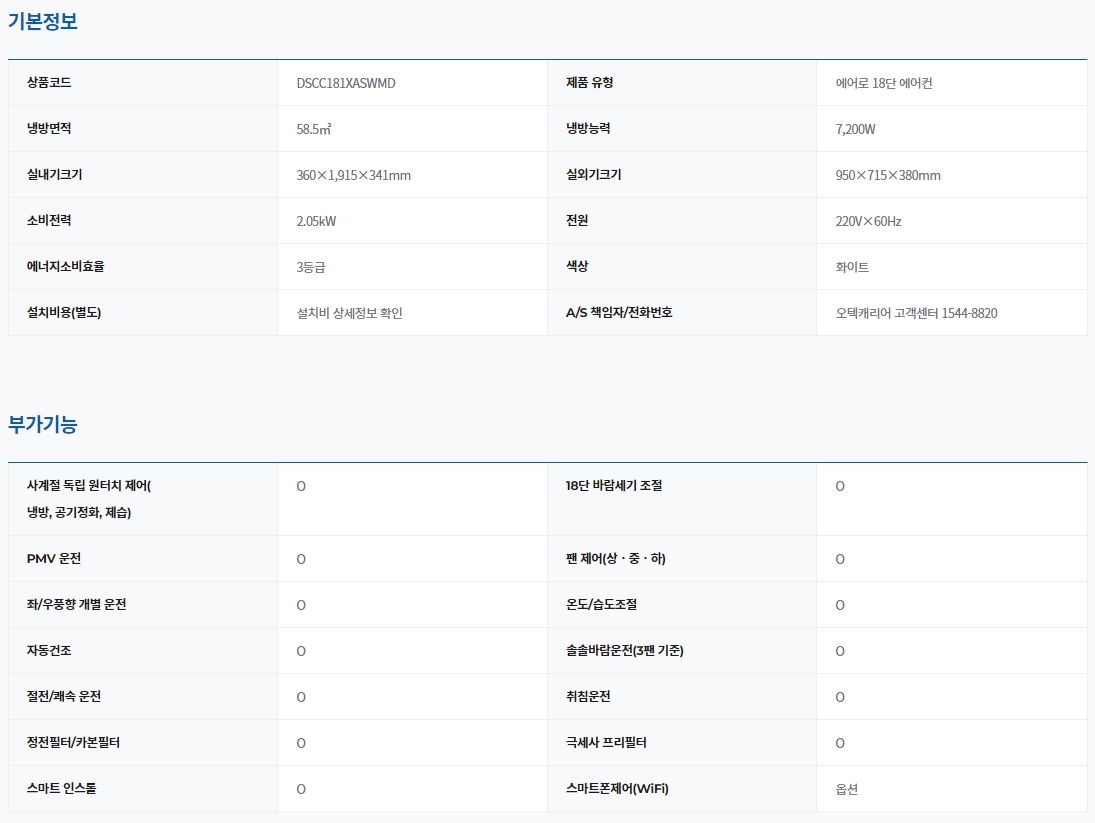Viewport: 1095px width, 823px height.
Task: Click the 에어로 18단 에어컨 product type value
Action: click(884, 83)
